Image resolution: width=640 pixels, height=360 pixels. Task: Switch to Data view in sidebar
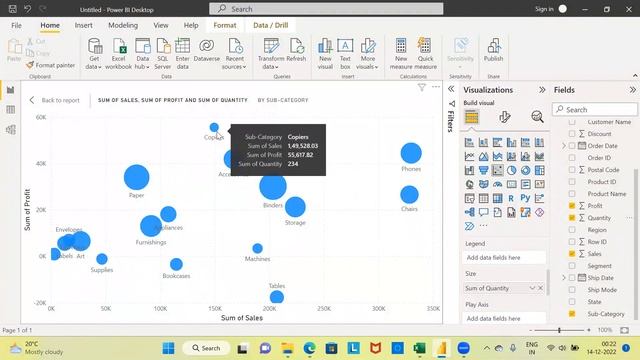tap(11, 110)
